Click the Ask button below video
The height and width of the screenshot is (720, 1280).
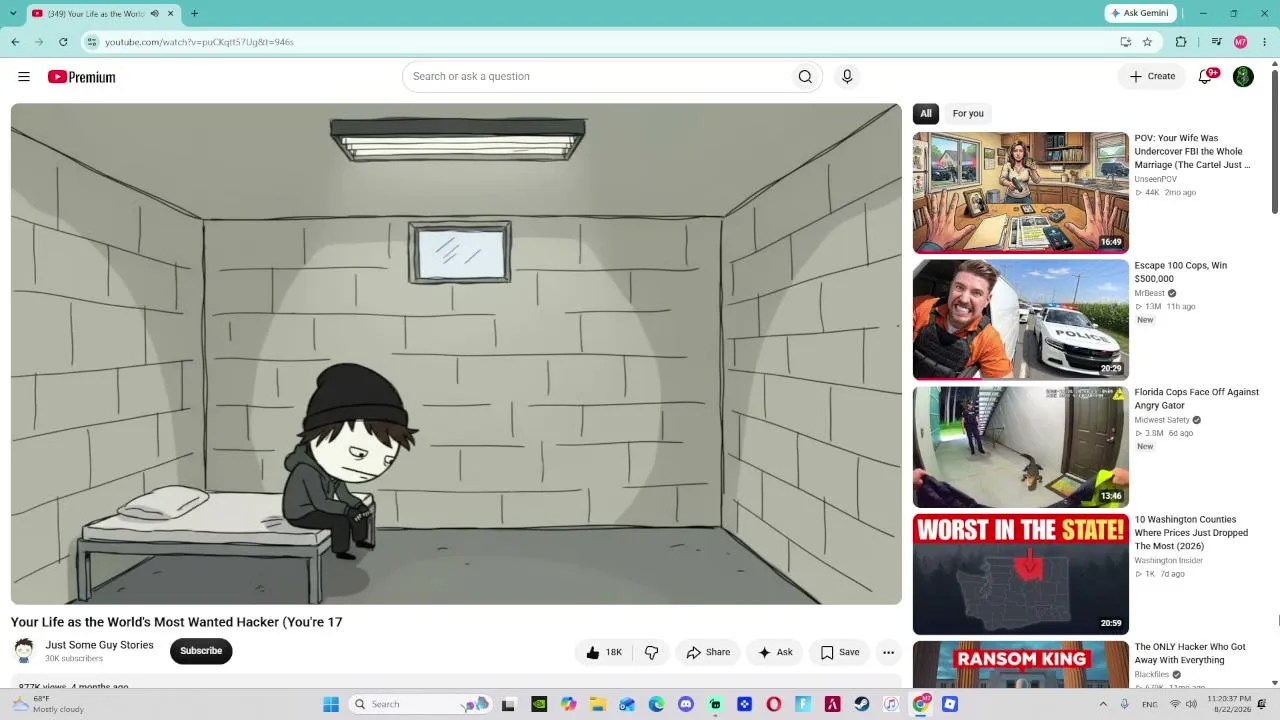pyautogui.click(x=775, y=652)
